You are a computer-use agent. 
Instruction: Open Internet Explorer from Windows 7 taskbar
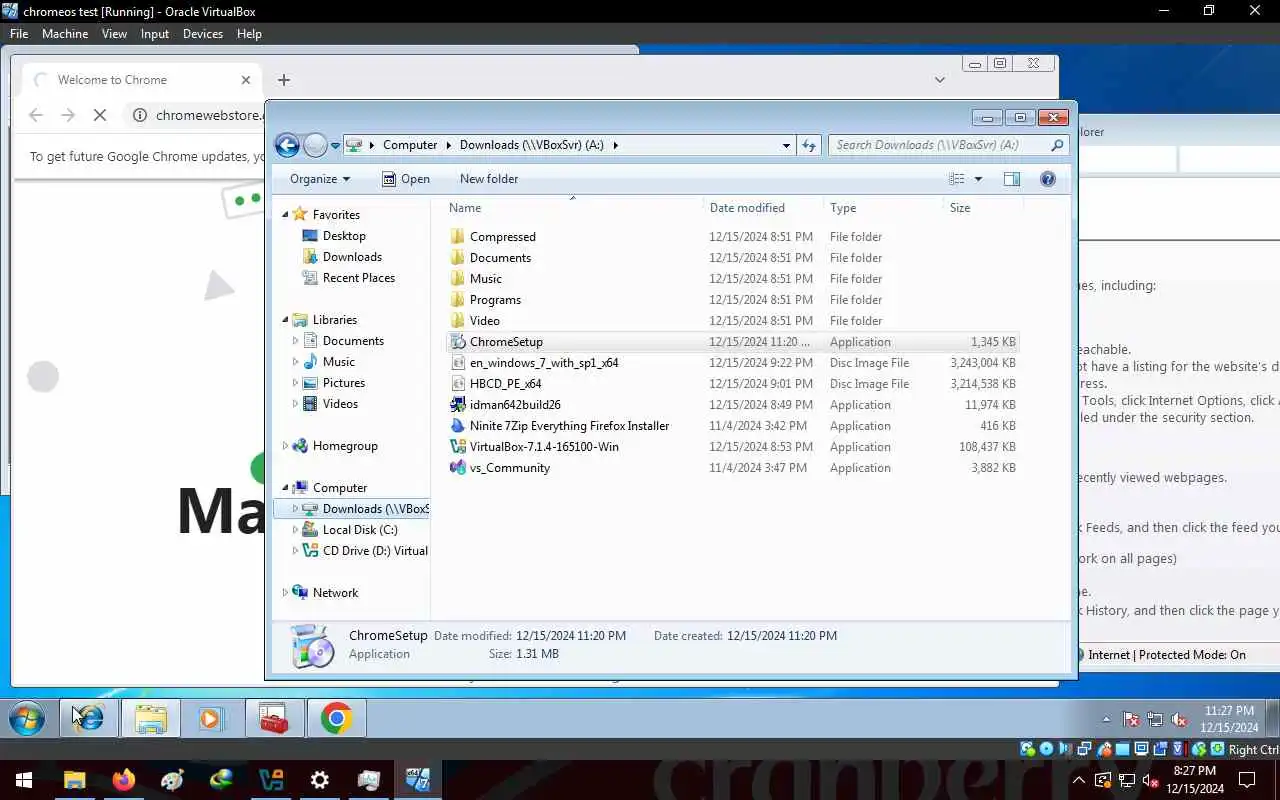point(88,718)
